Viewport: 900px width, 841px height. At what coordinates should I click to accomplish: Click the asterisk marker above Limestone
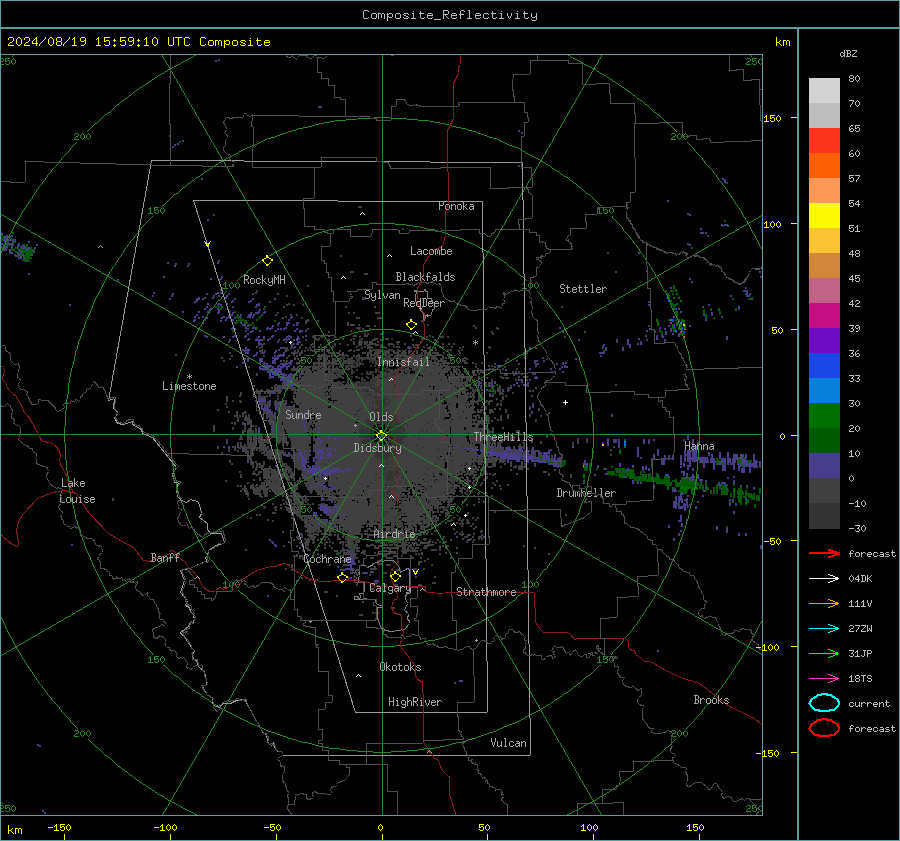(189, 377)
